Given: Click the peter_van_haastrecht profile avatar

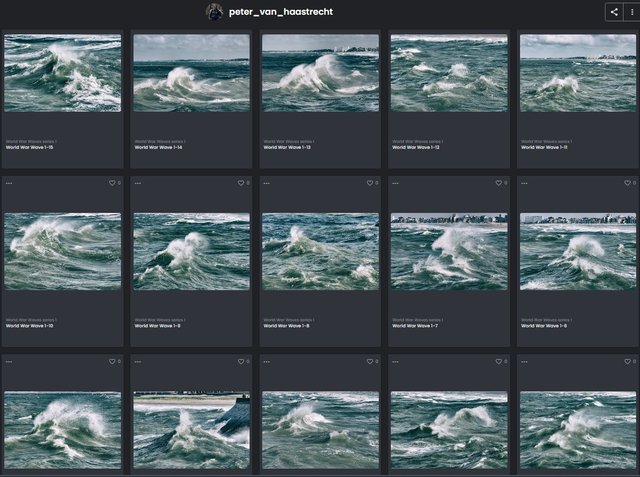Looking at the screenshot, I should [214, 12].
